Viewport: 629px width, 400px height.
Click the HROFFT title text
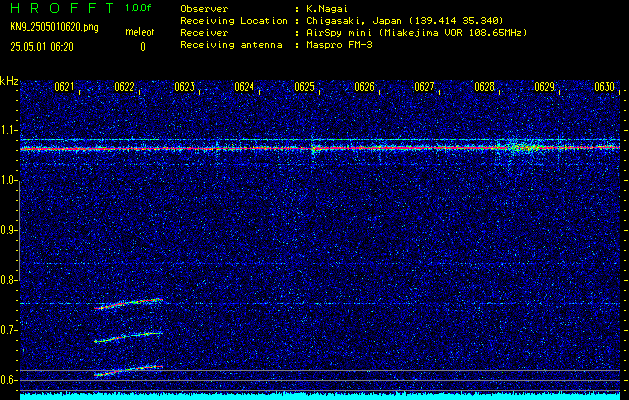(x=62, y=8)
